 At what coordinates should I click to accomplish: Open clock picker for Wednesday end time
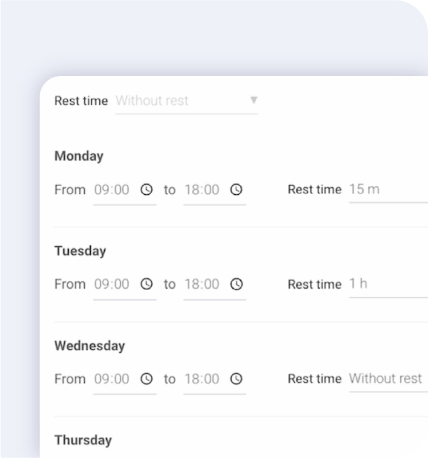[x=236, y=379]
